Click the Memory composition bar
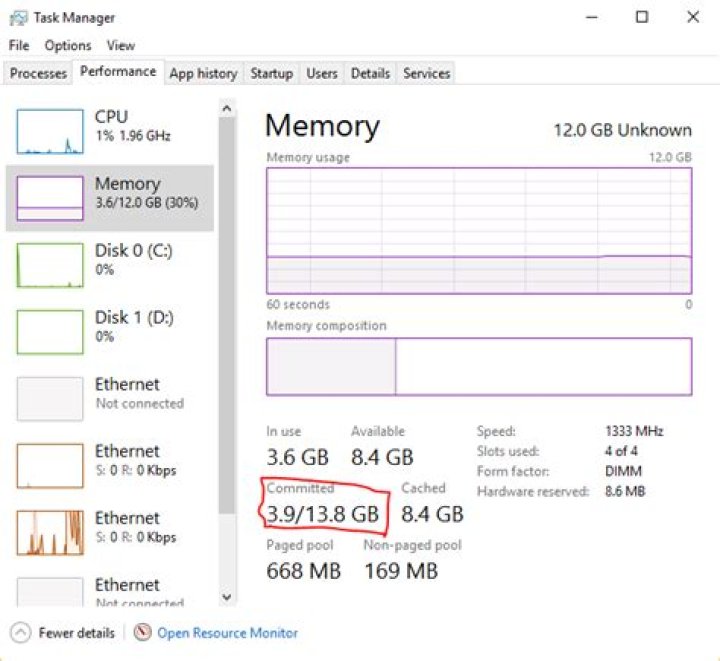 479,367
